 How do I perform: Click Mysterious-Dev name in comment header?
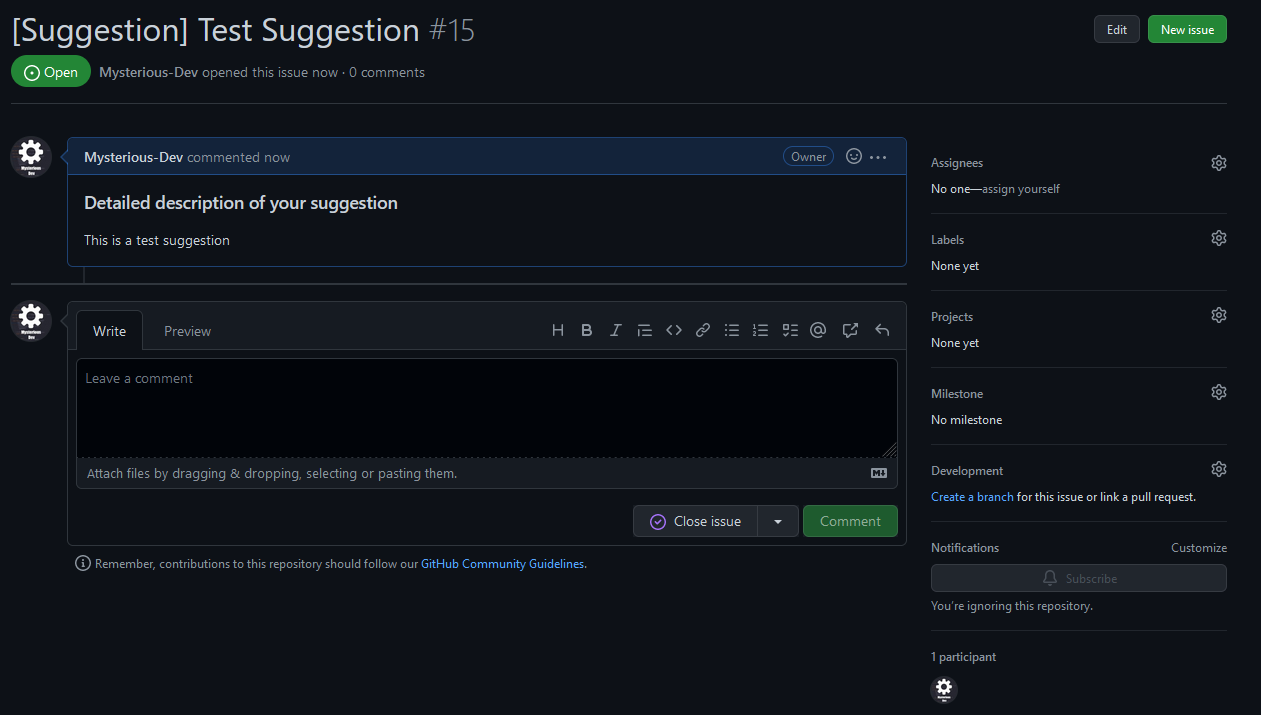tap(134, 157)
